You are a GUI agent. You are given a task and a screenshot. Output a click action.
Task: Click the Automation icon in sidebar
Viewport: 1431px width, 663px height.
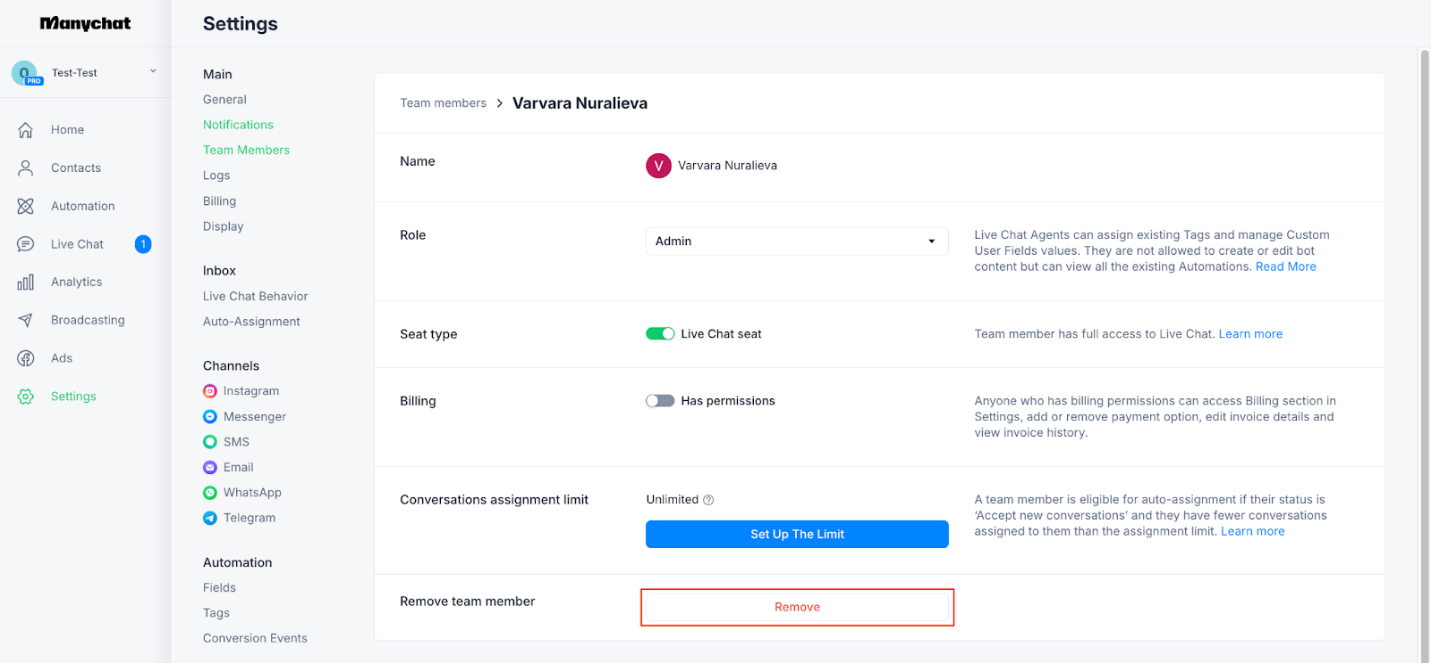tap(26, 206)
